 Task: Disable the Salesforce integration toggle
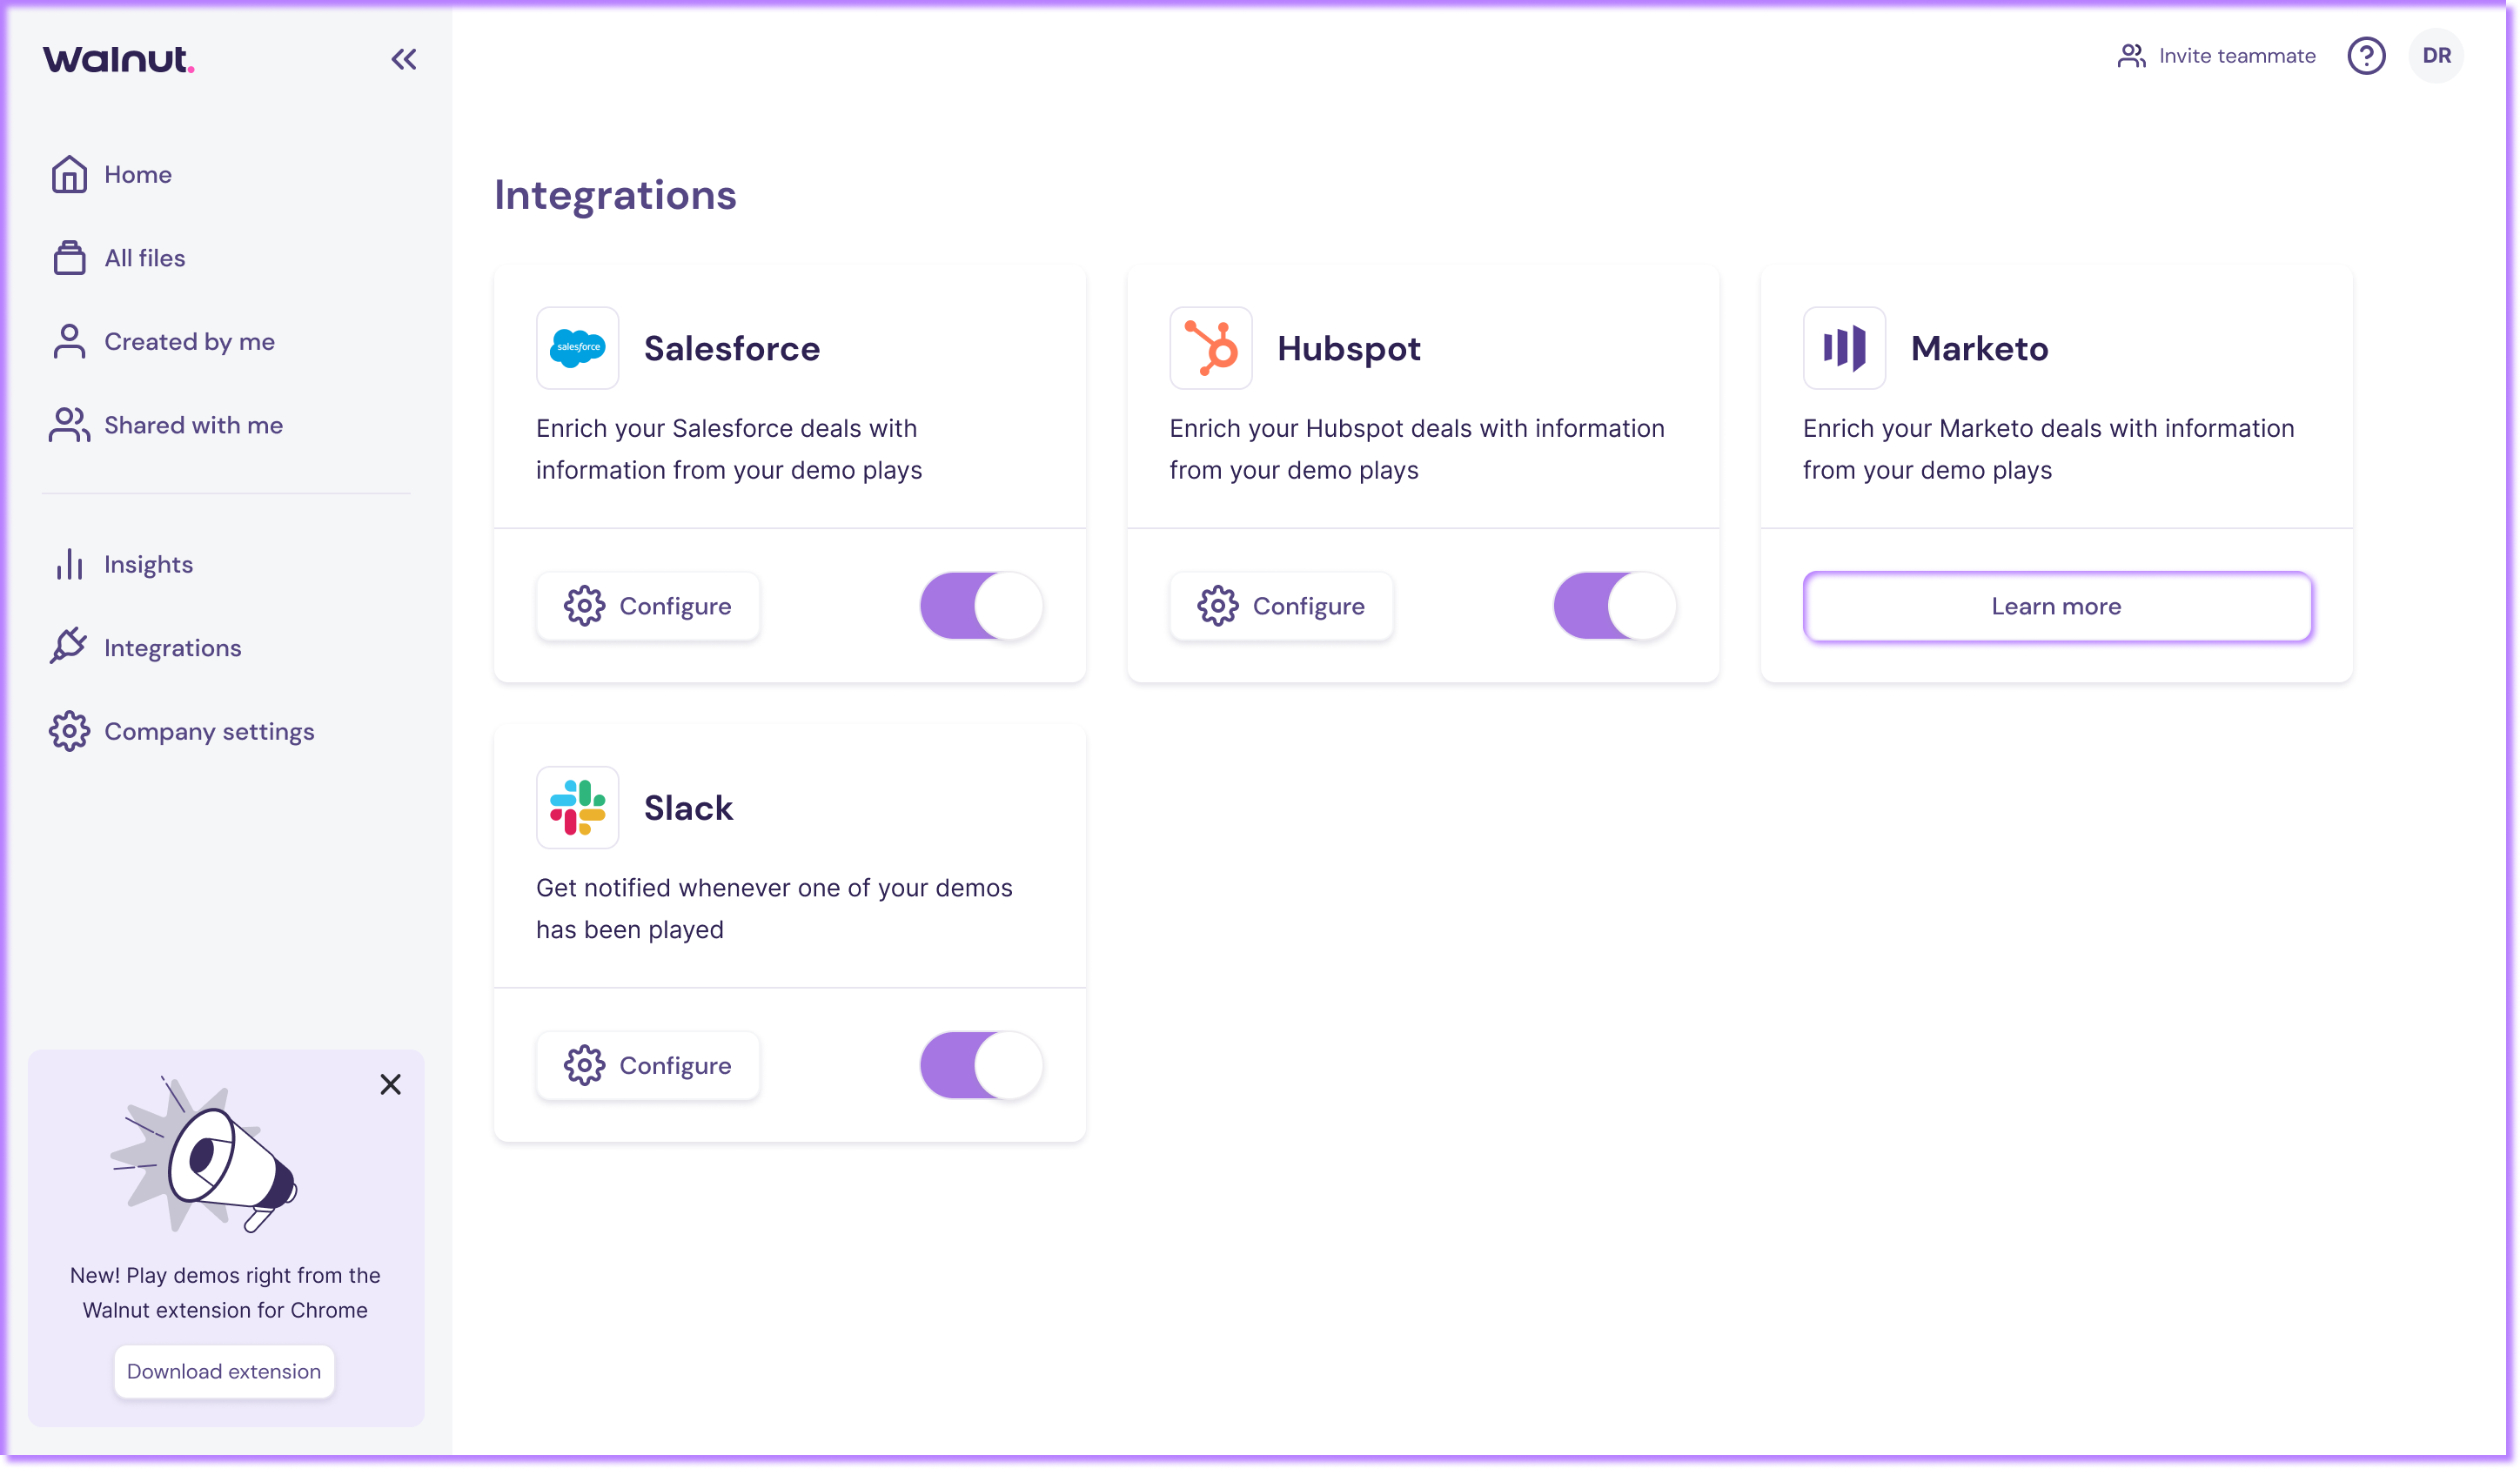981,606
